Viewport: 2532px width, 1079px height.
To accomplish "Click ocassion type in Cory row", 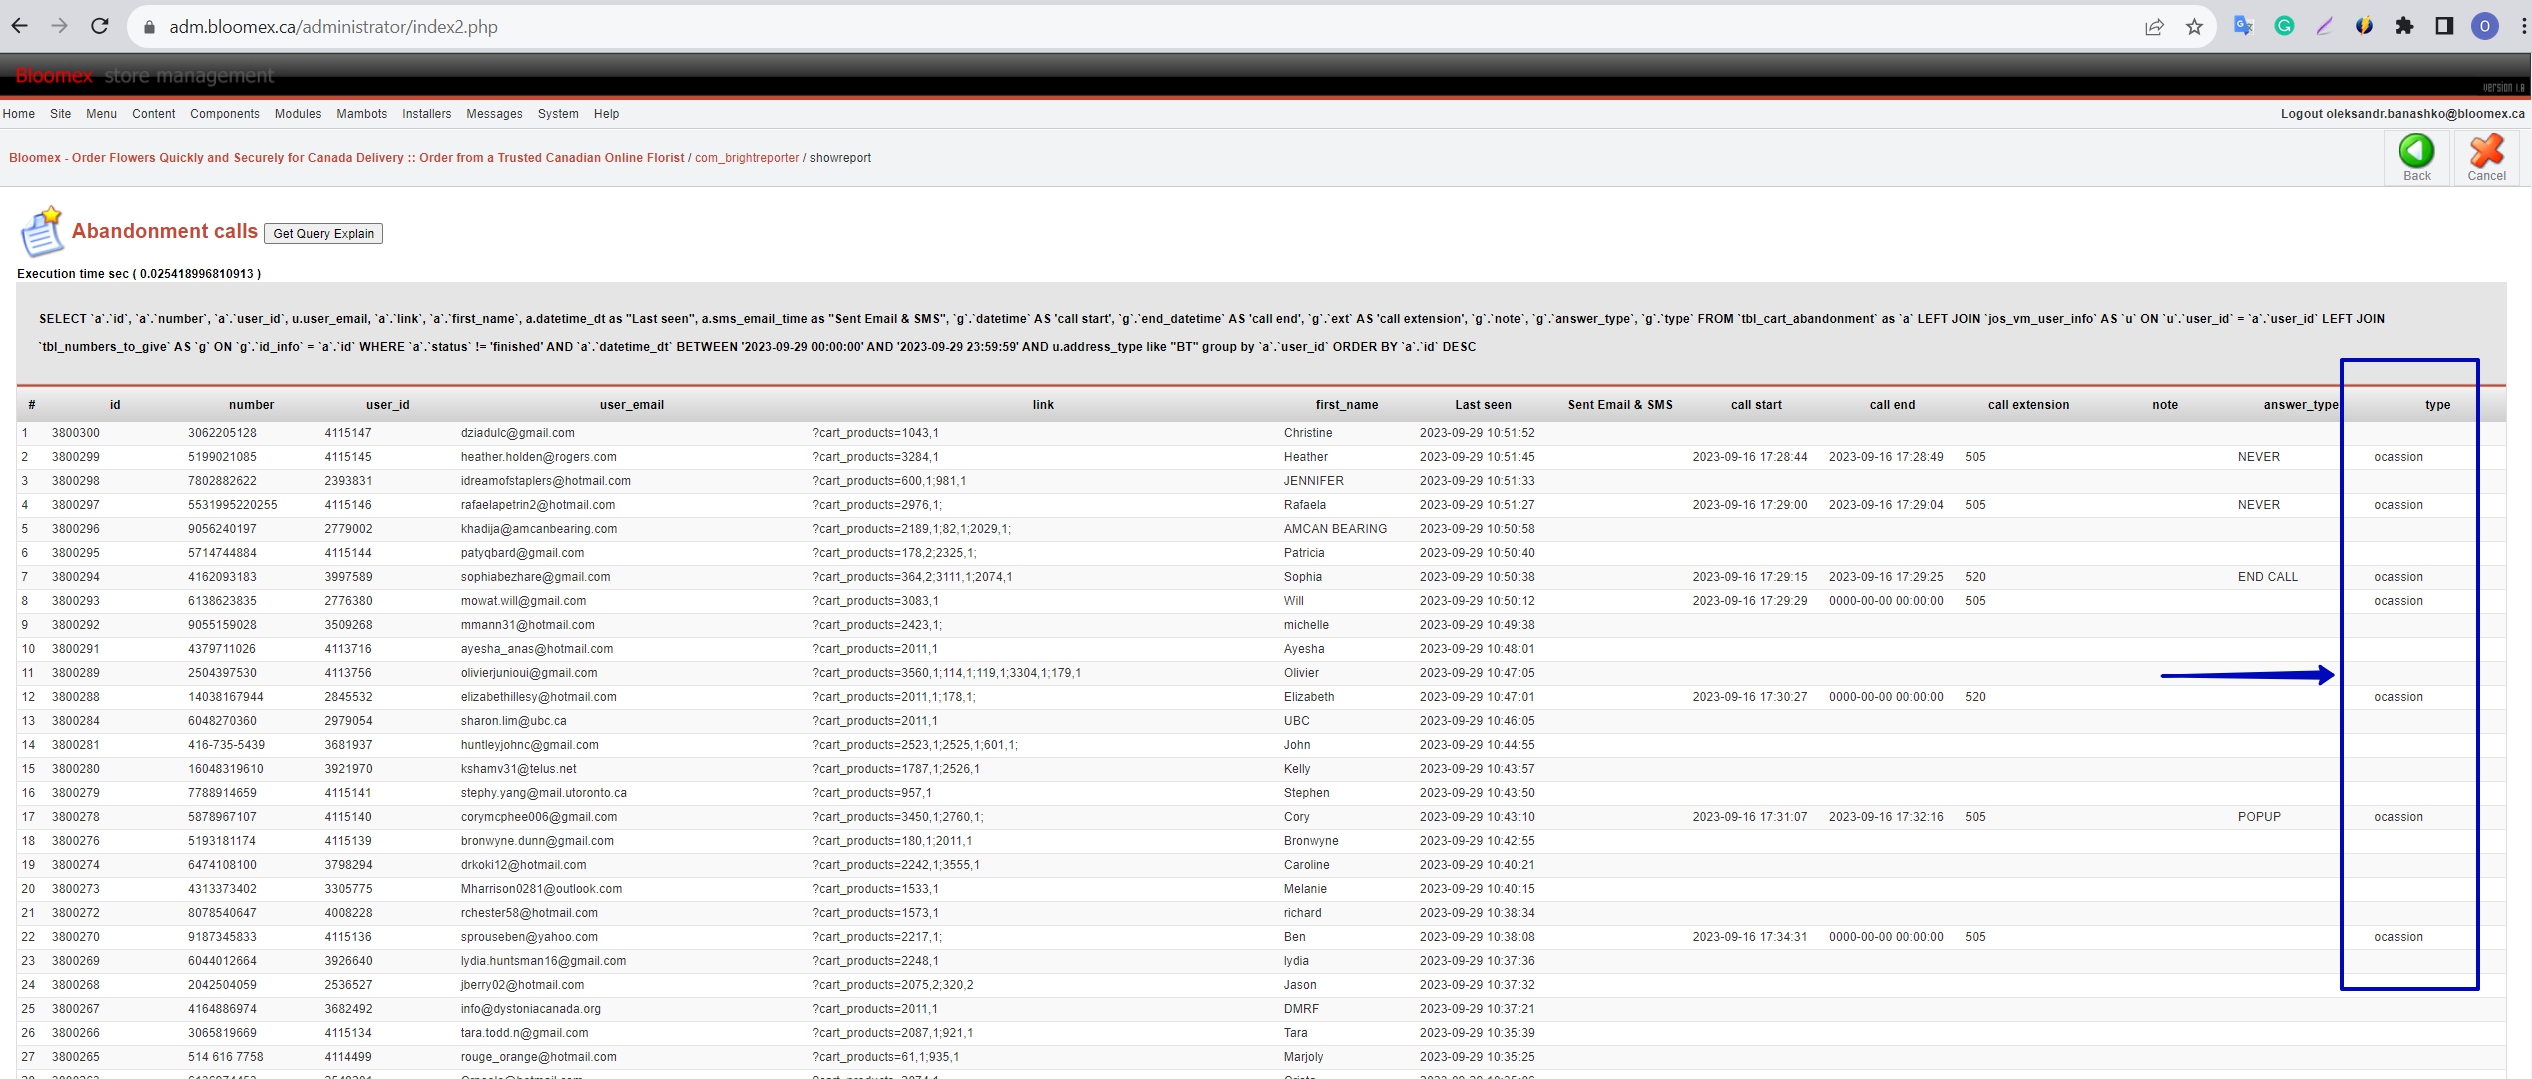I will pyautogui.click(x=2398, y=817).
